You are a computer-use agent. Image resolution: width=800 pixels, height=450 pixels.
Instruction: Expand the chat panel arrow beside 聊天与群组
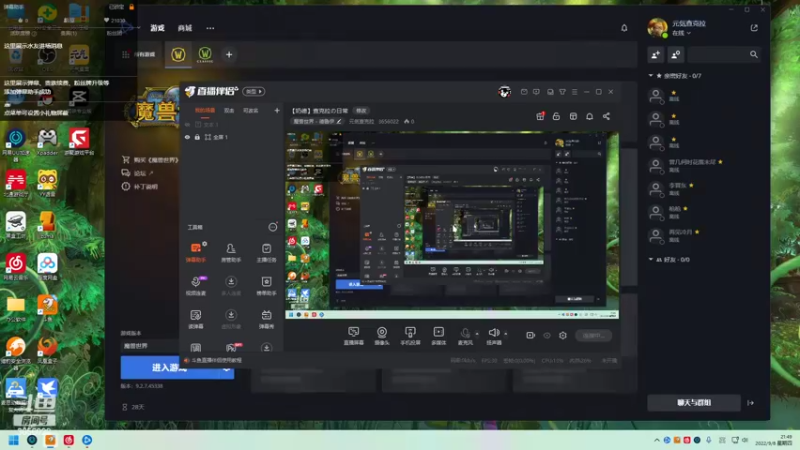751,403
